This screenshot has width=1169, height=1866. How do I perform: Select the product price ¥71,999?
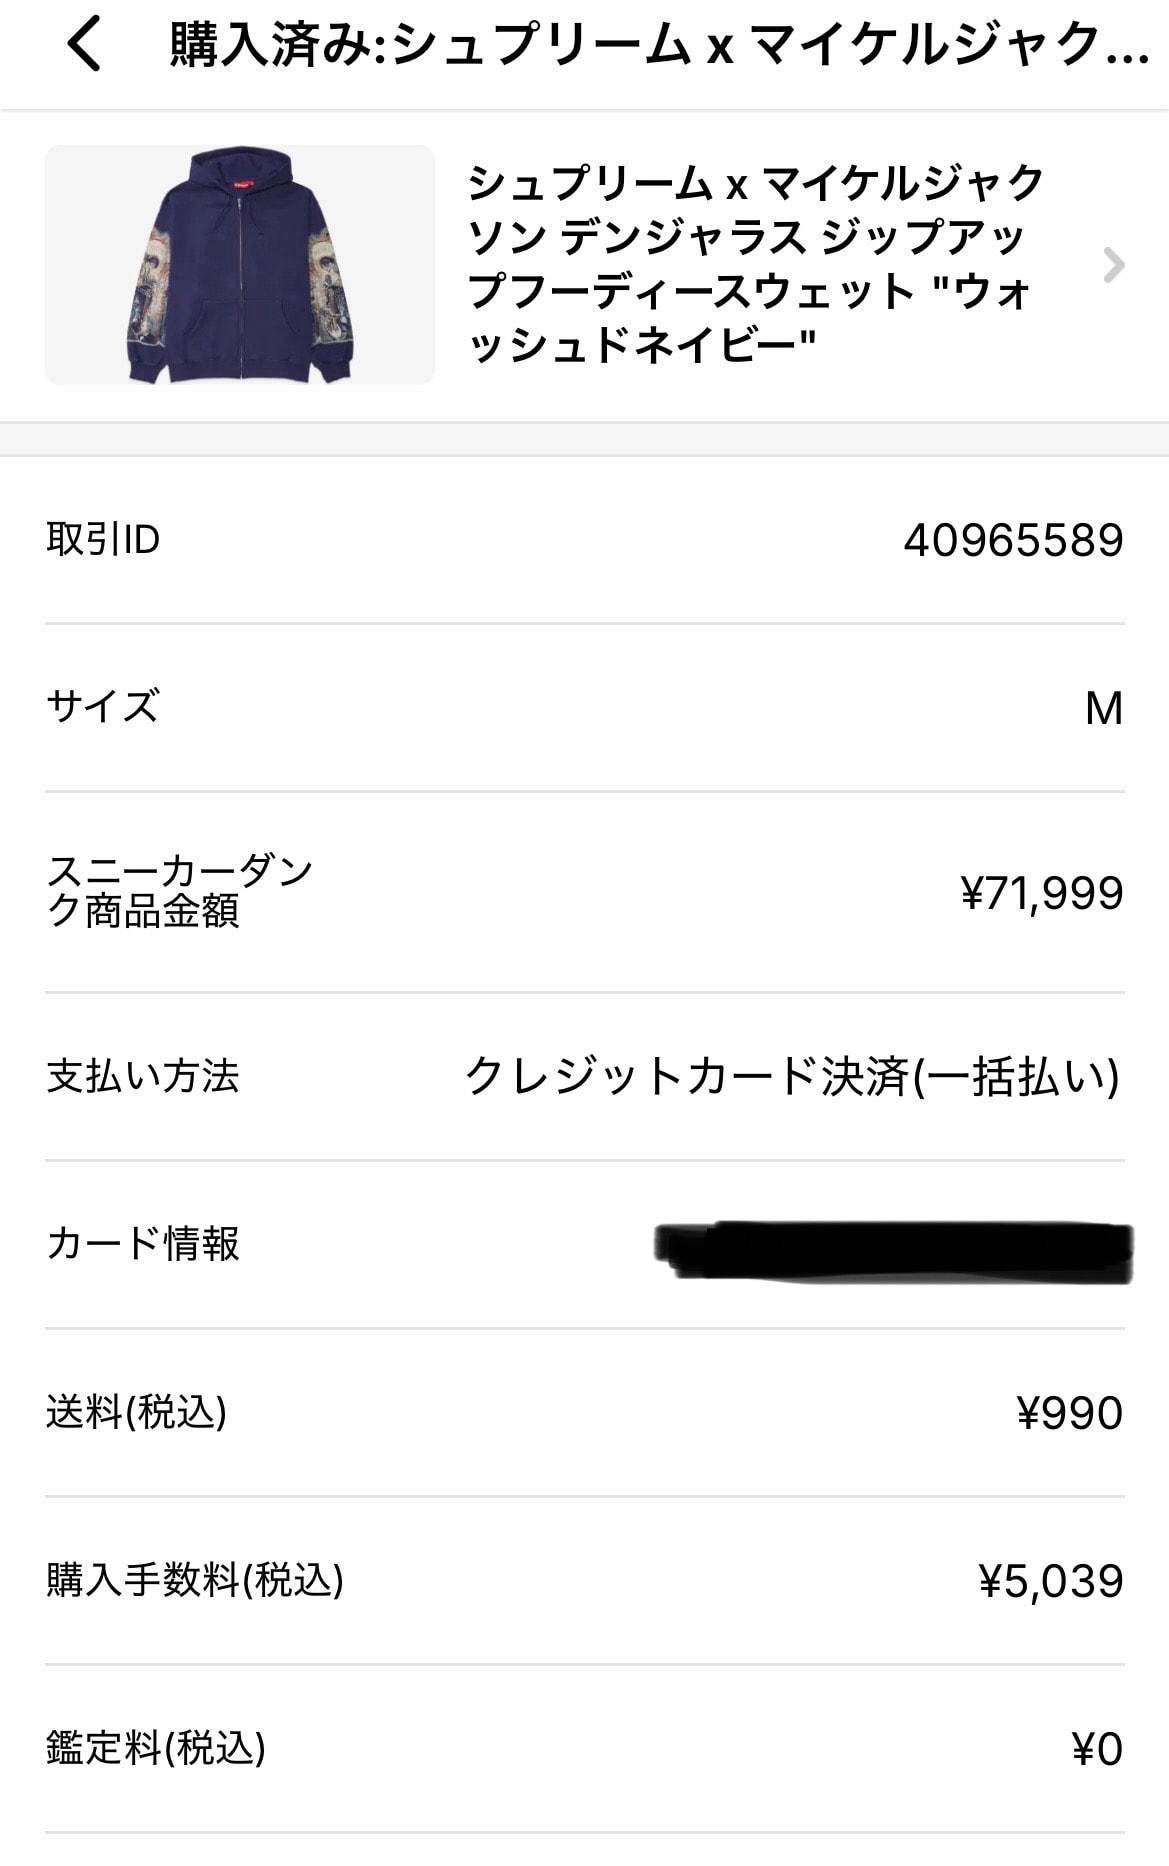coord(1041,893)
